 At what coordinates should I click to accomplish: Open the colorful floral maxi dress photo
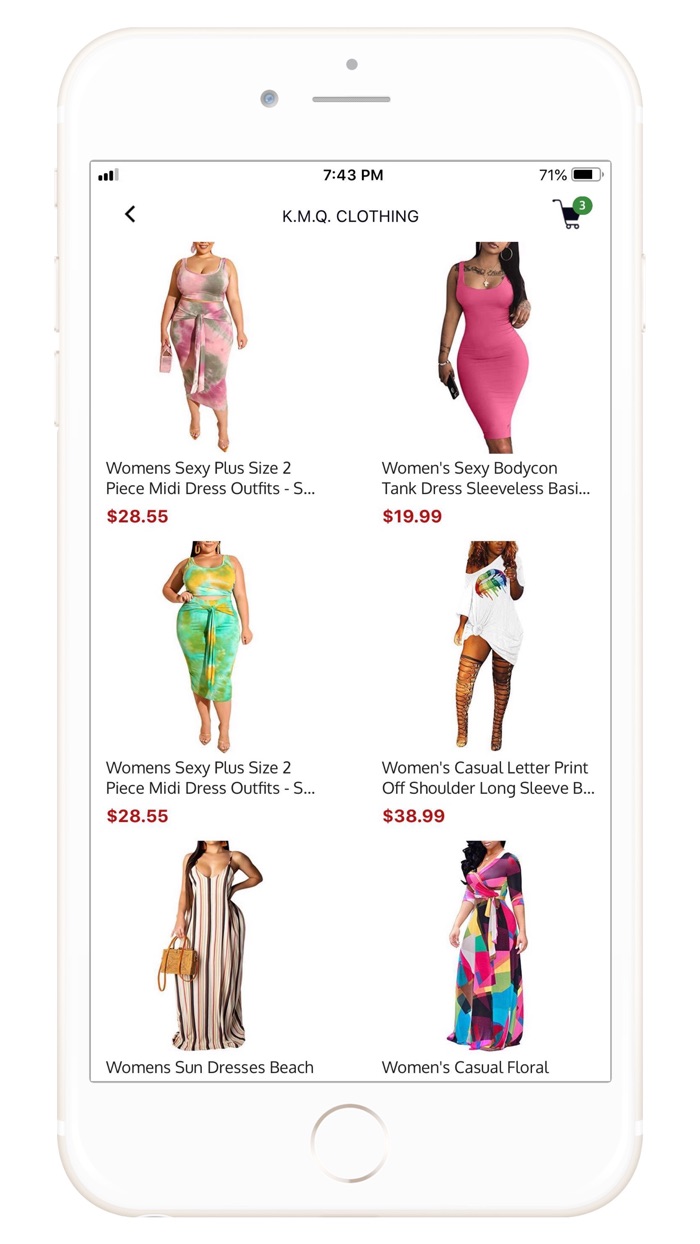[487, 946]
